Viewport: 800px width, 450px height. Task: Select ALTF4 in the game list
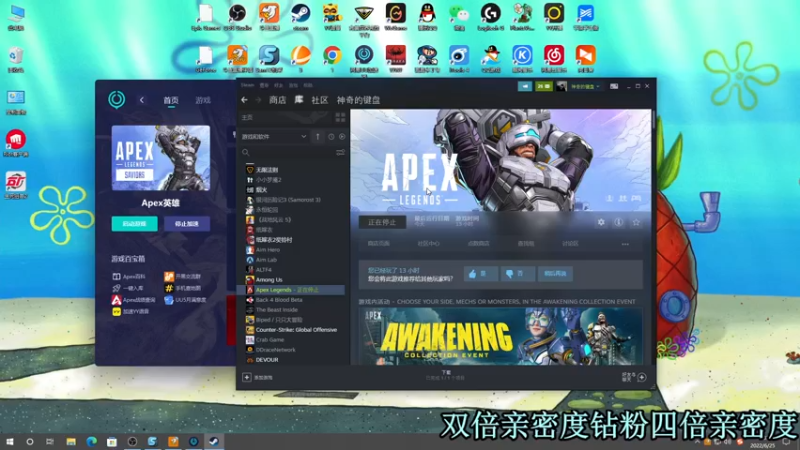click(264, 270)
